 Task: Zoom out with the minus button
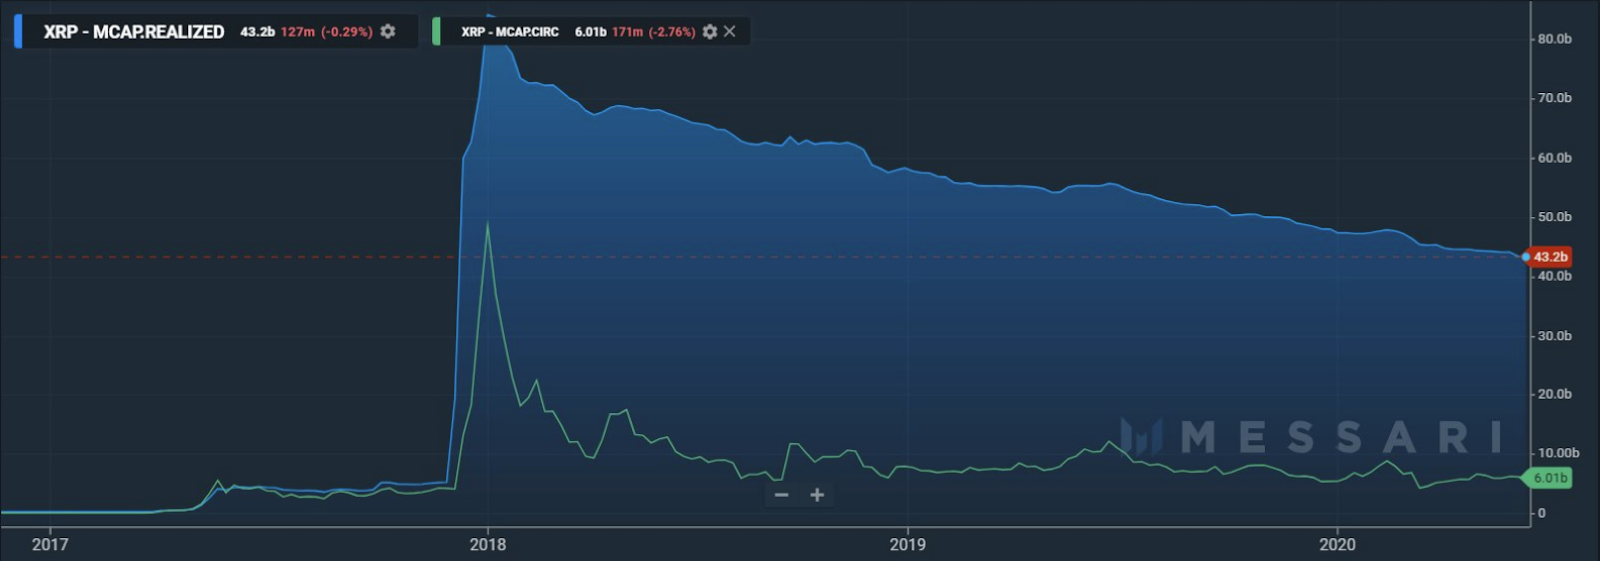tap(782, 495)
